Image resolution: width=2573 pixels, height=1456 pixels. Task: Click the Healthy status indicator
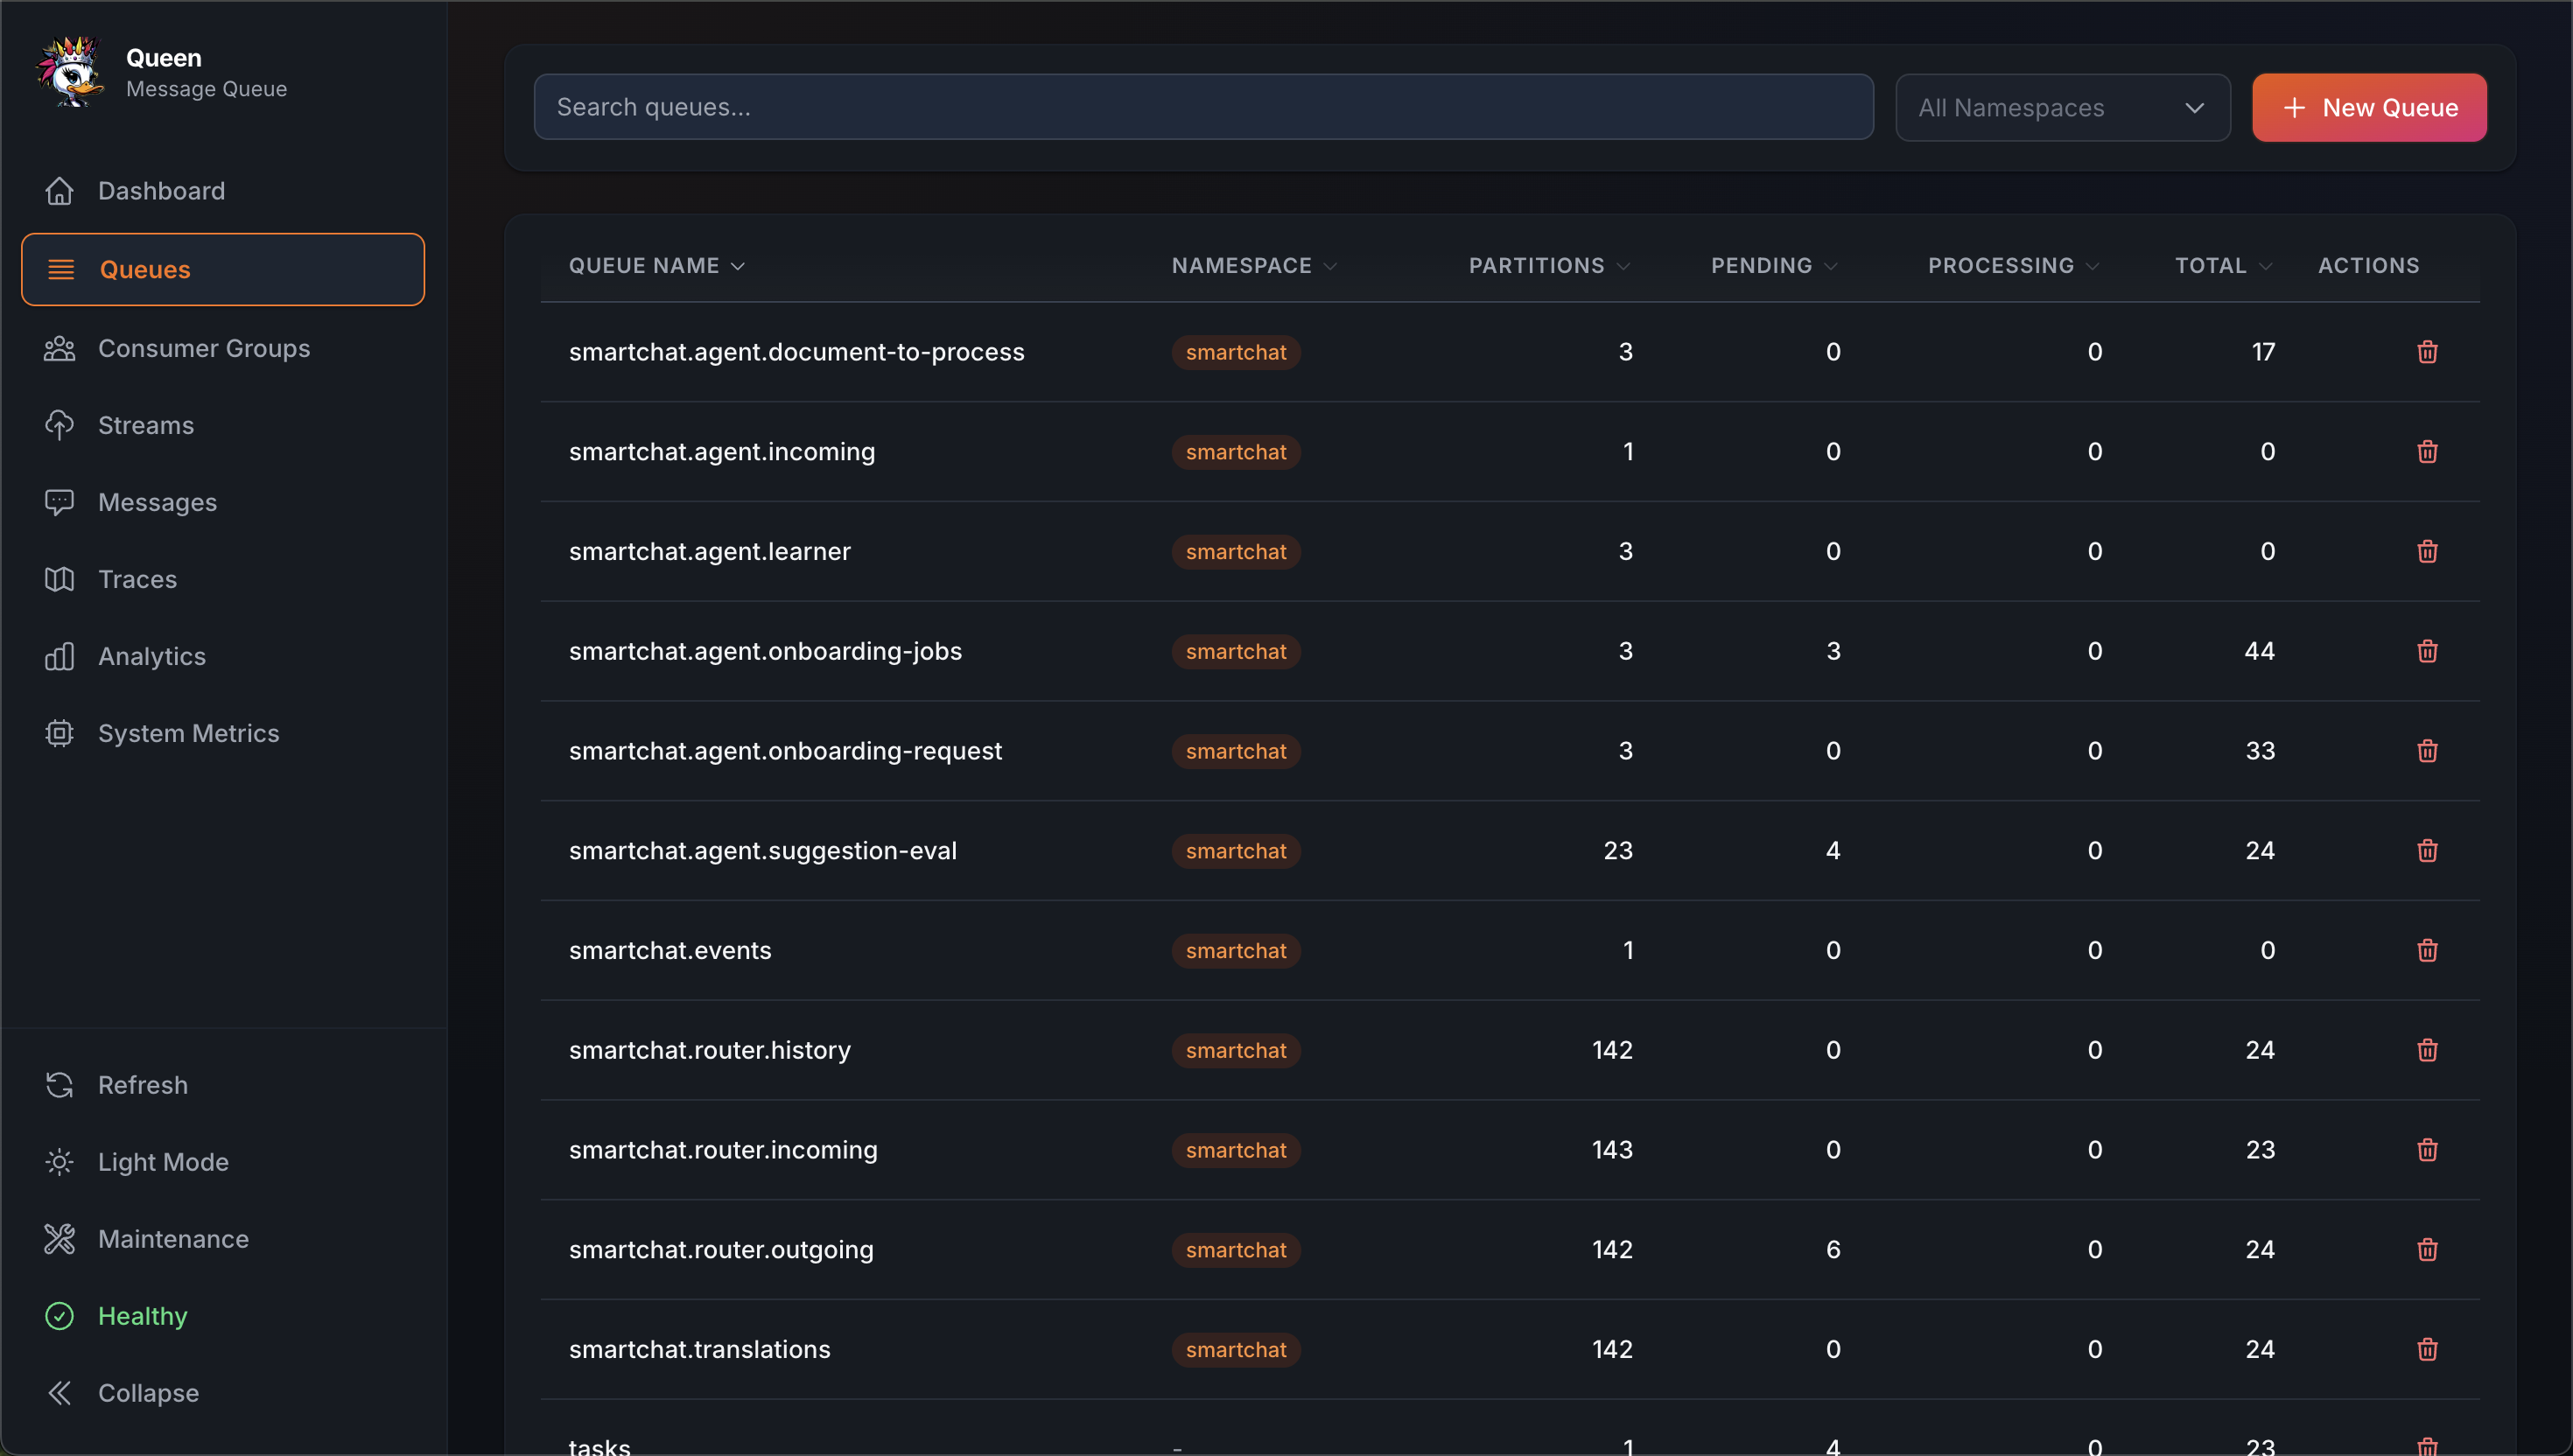[x=142, y=1316]
